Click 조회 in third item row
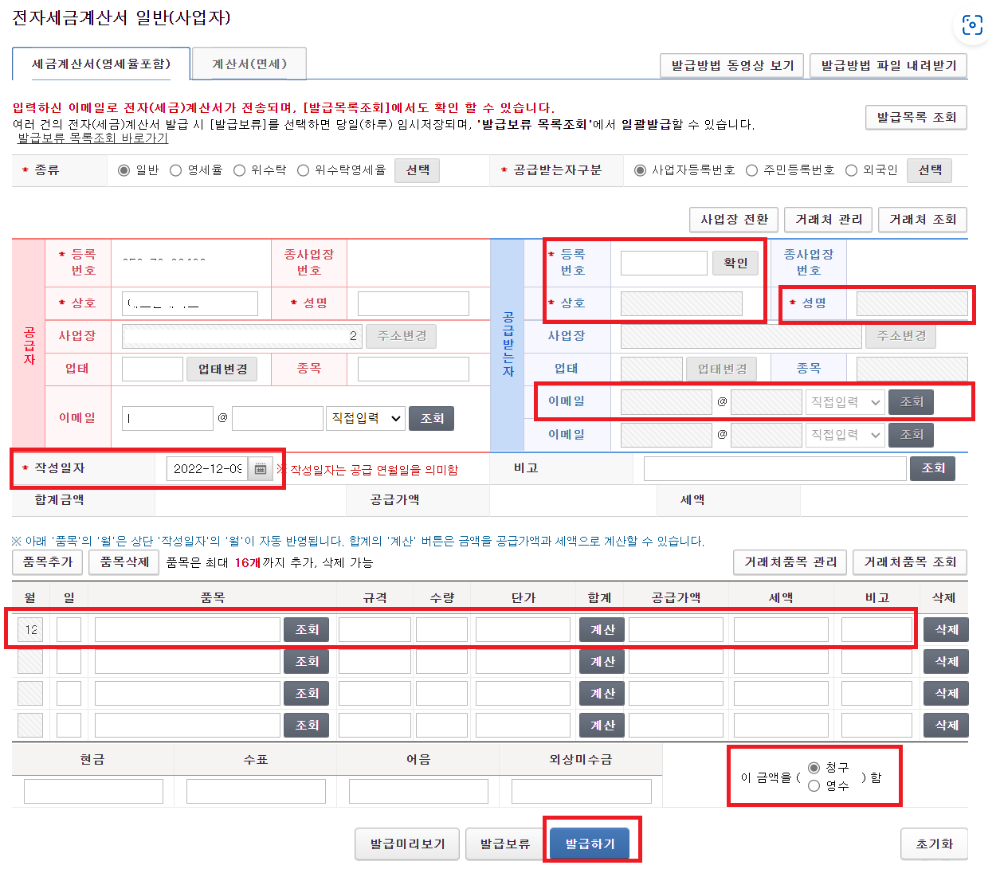 click(x=306, y=694)
